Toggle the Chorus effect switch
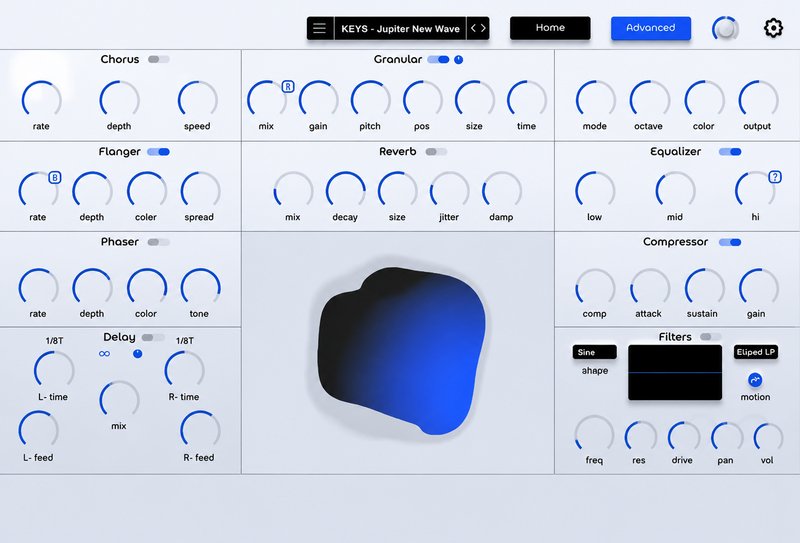 (x=159, y=59)
